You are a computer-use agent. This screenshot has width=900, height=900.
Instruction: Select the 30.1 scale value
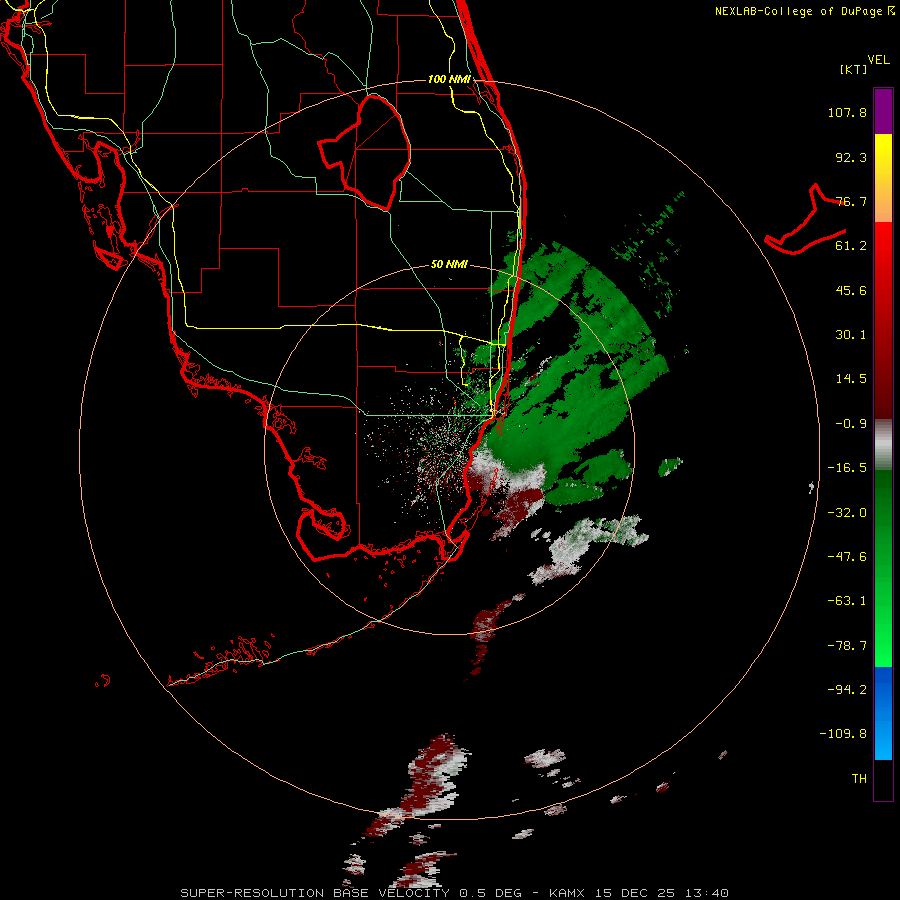851,335
